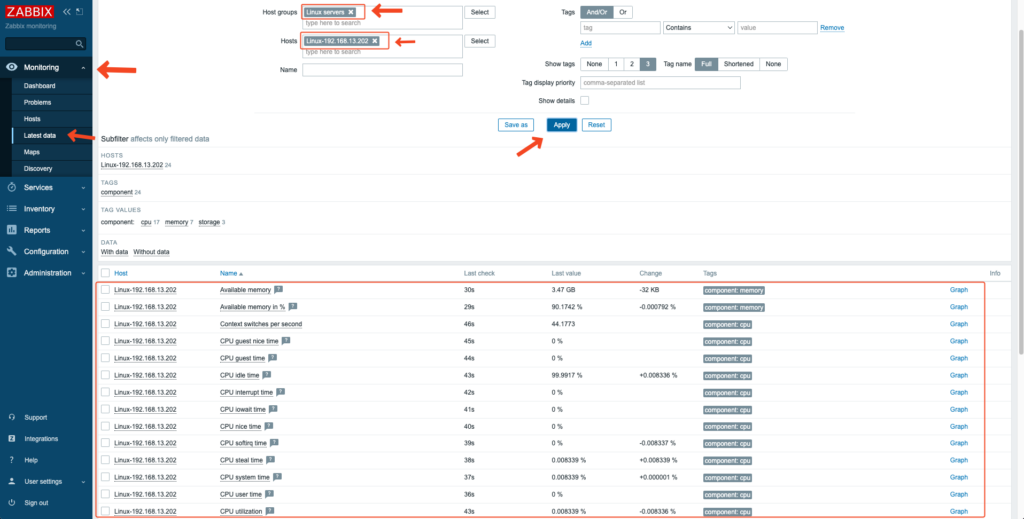1024x519 pixels.
Task: Click the User settings person icon
Action: 11,481
